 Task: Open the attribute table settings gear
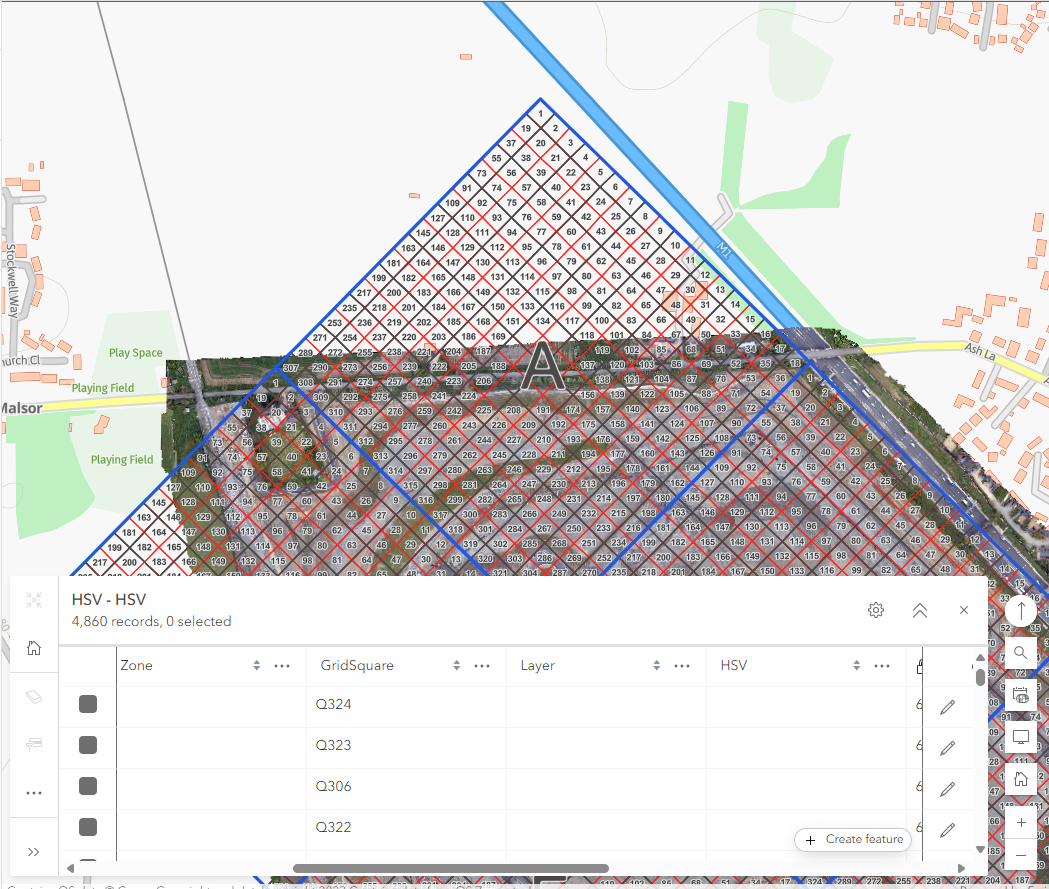tap(876, 610)
